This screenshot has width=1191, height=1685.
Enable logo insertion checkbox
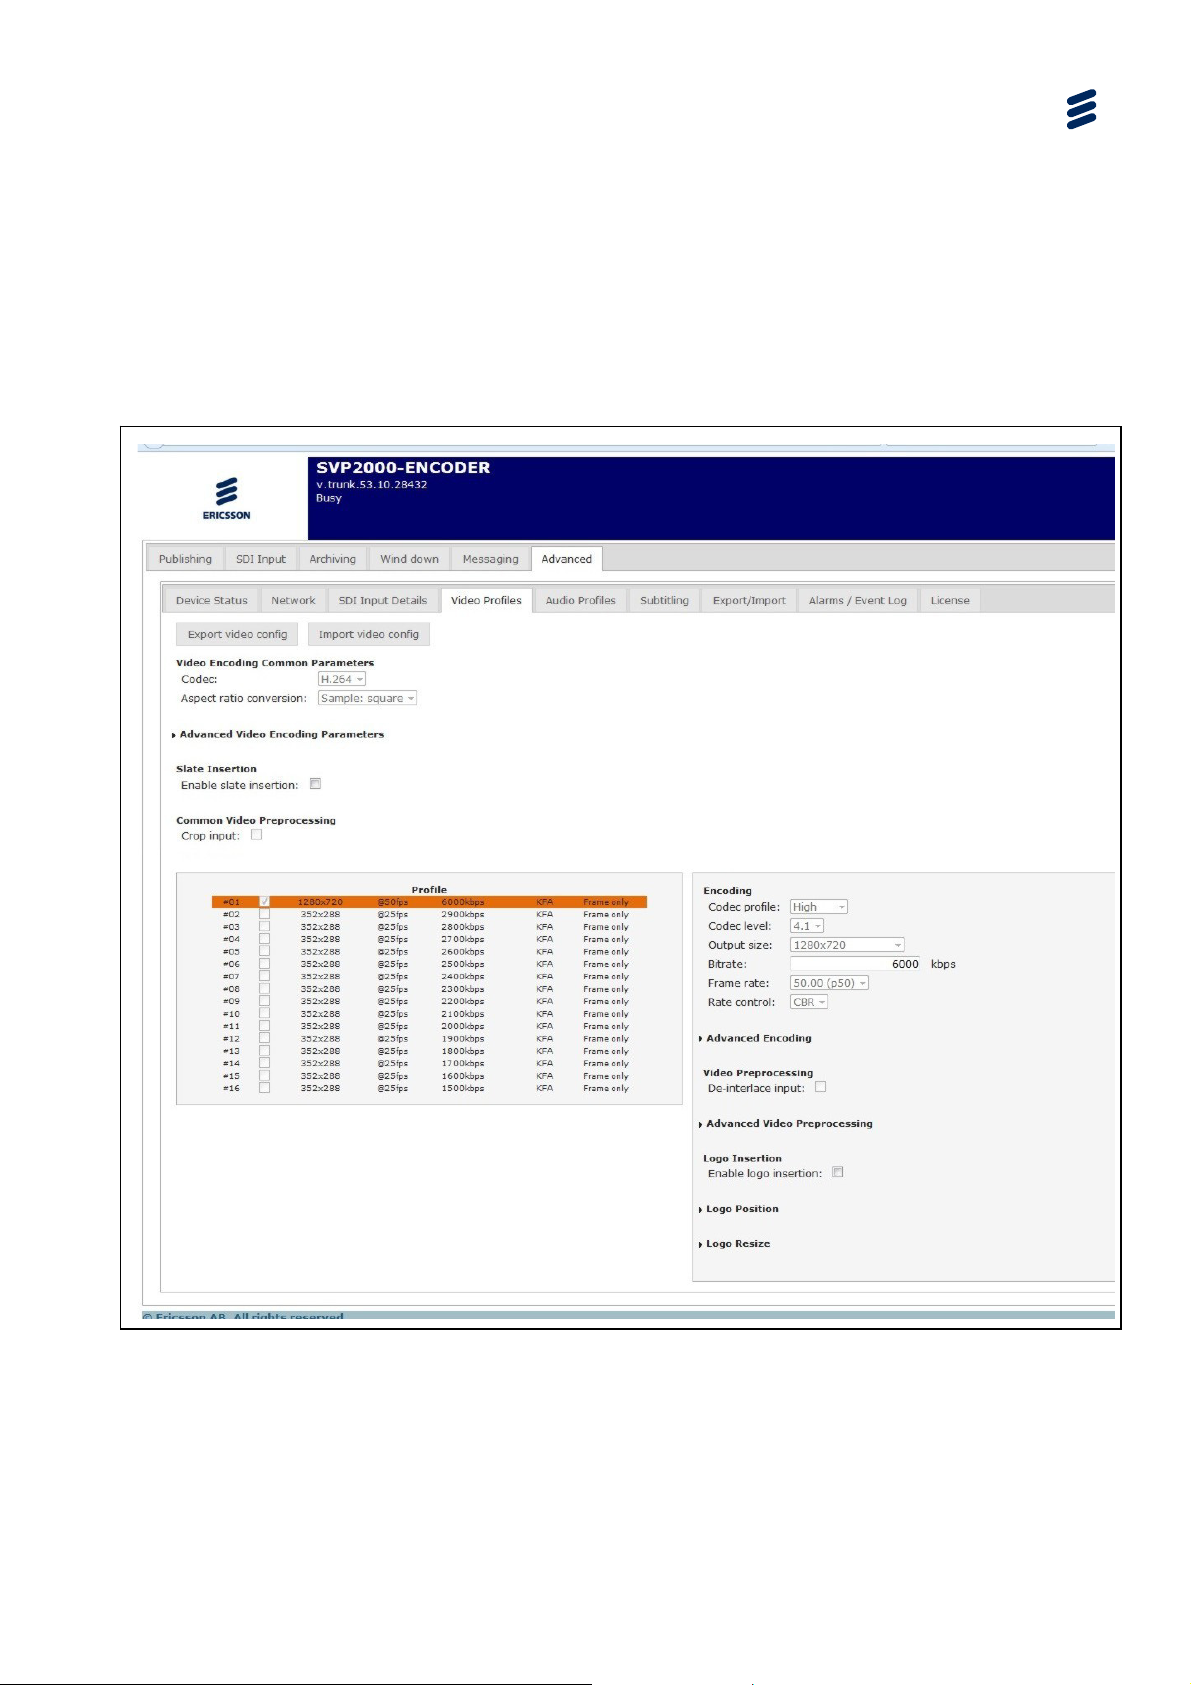tap(838, 1172)
